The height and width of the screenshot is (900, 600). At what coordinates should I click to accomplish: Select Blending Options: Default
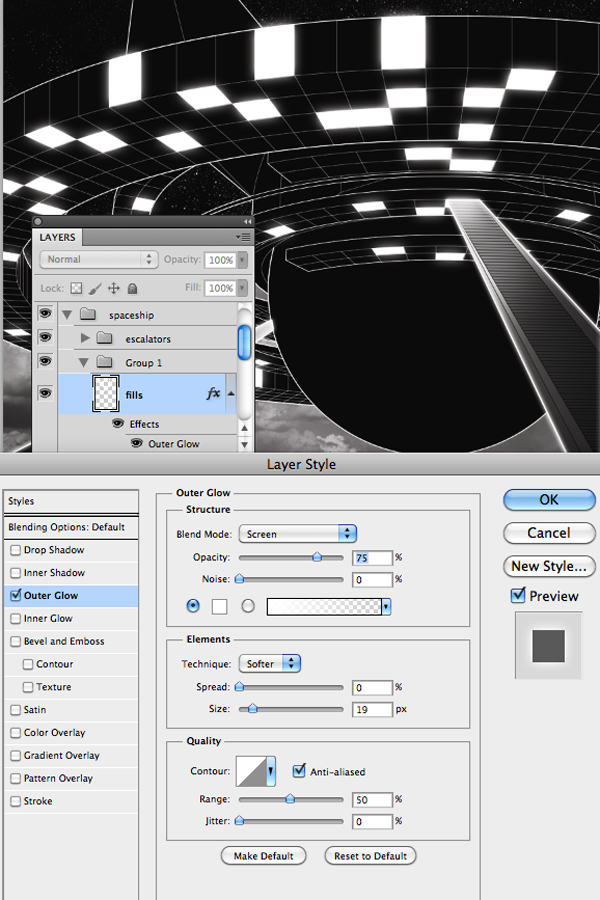point(71,527)
